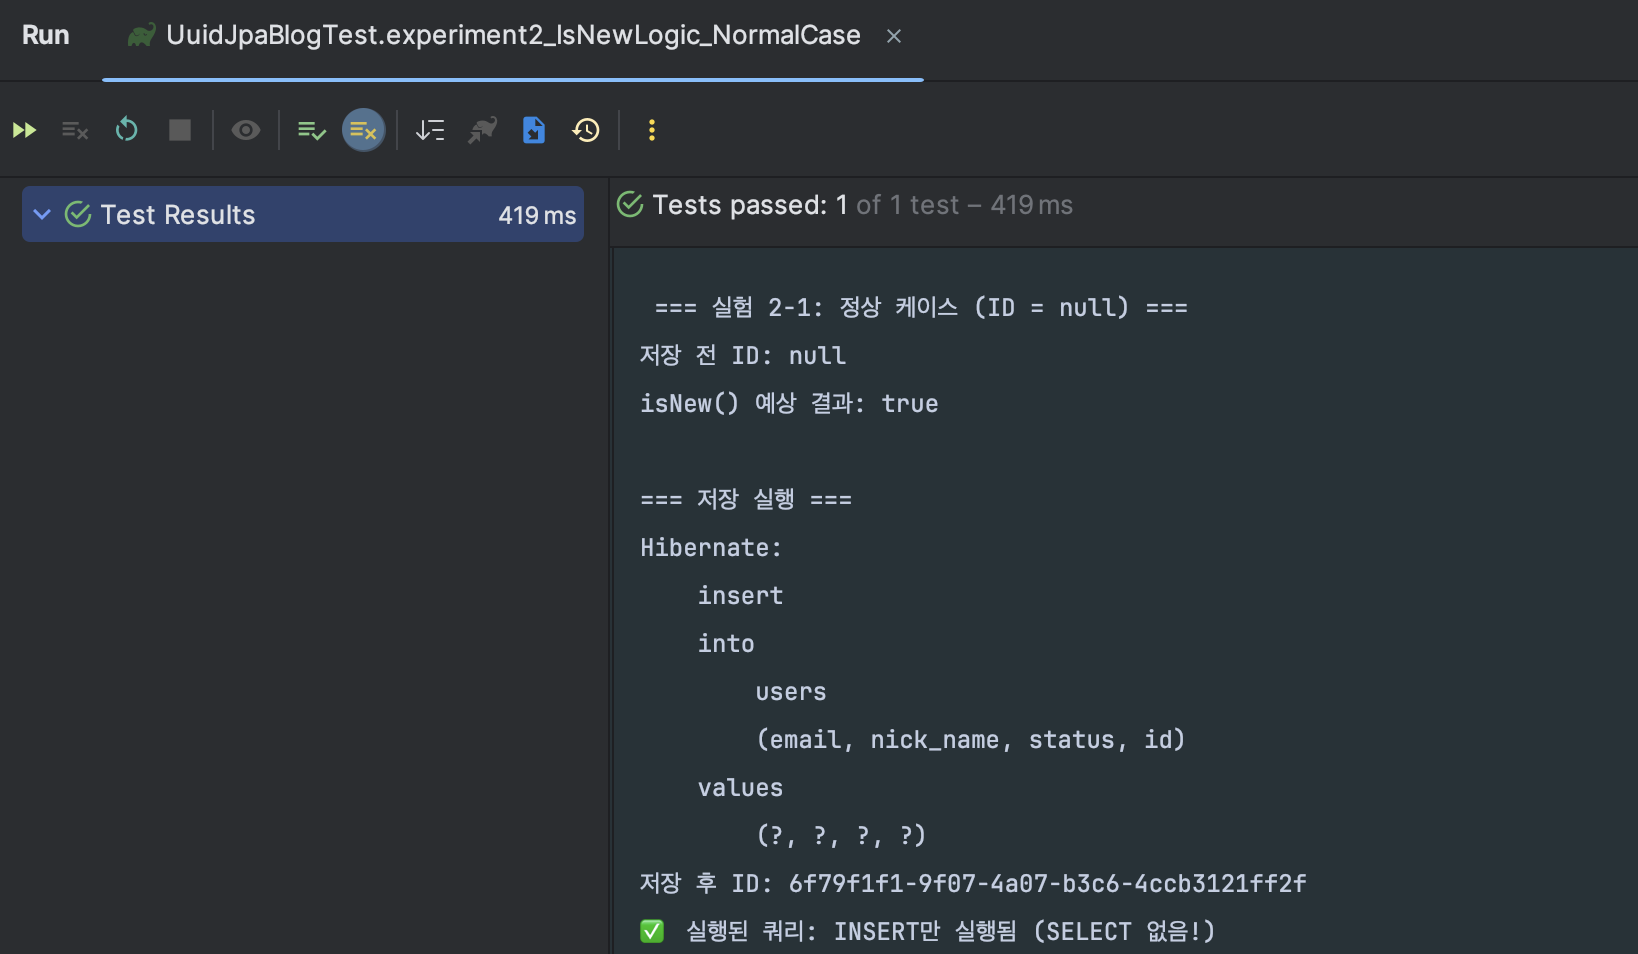Screen dimensions: 1638x954
Task: Click the Rerun failed tests icon
Action: [x=75, y=130]
